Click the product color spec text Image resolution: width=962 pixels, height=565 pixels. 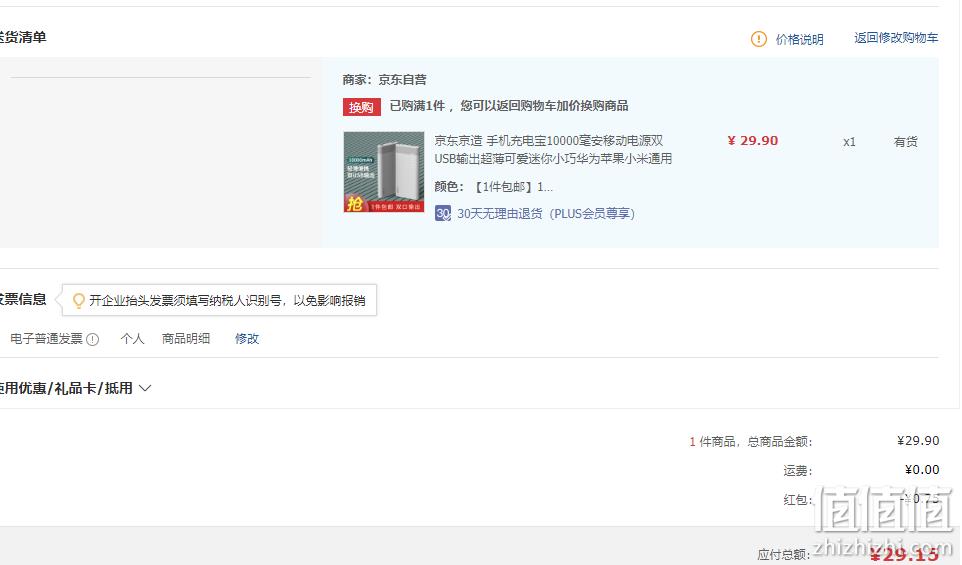coord(493,186)
